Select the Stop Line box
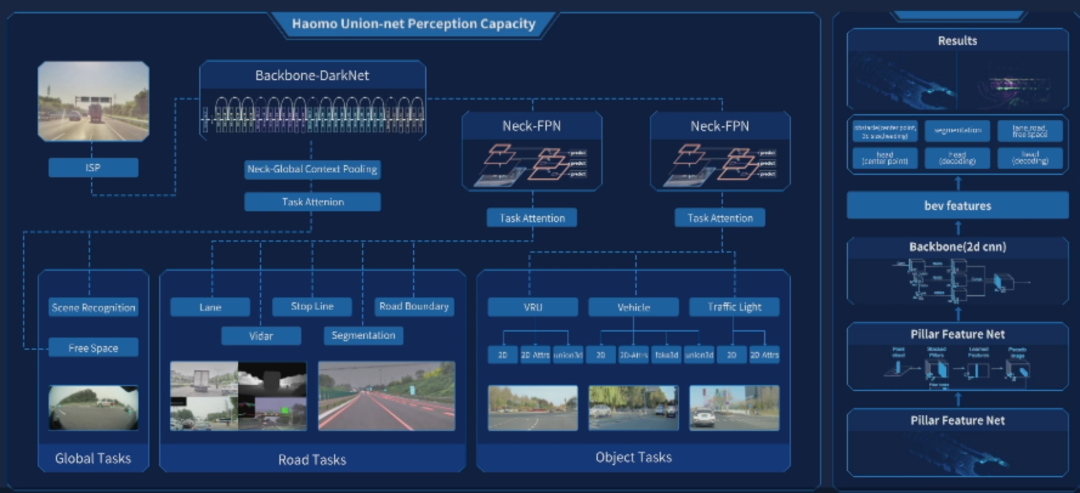 pyautogui.click(x=312, y=306)
